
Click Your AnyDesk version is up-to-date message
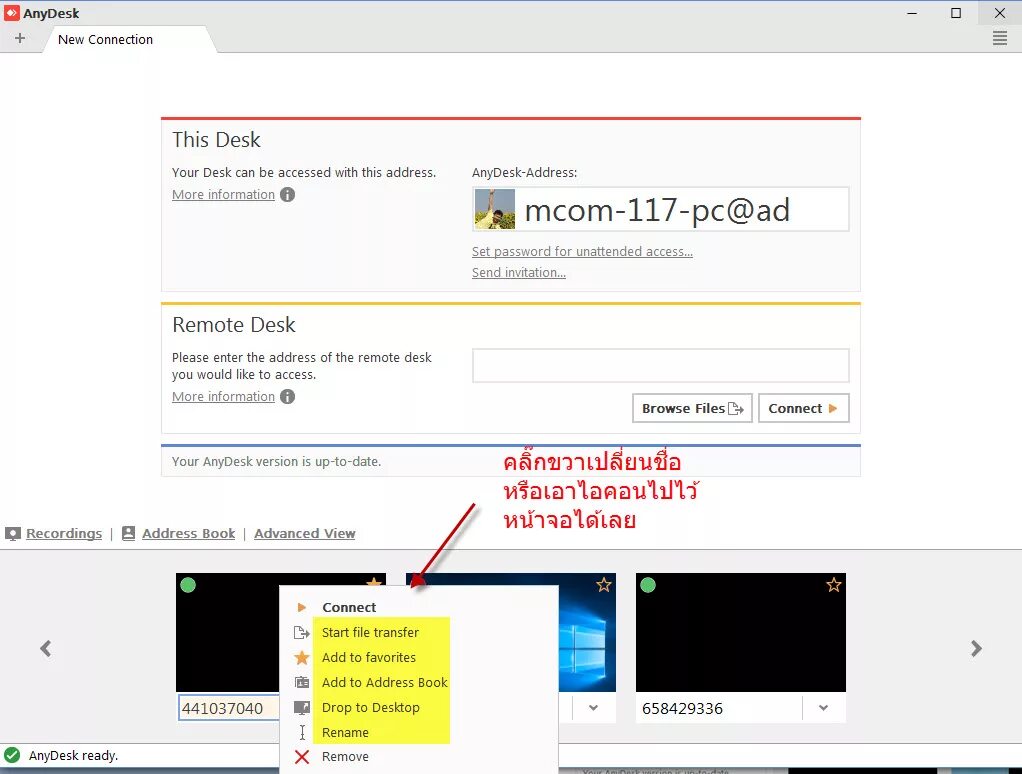[276, 461]
